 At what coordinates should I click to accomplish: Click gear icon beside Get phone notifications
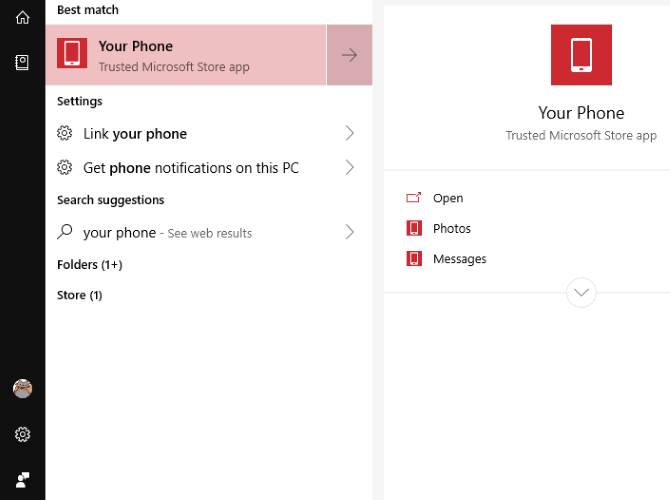[x=65, y=167]
